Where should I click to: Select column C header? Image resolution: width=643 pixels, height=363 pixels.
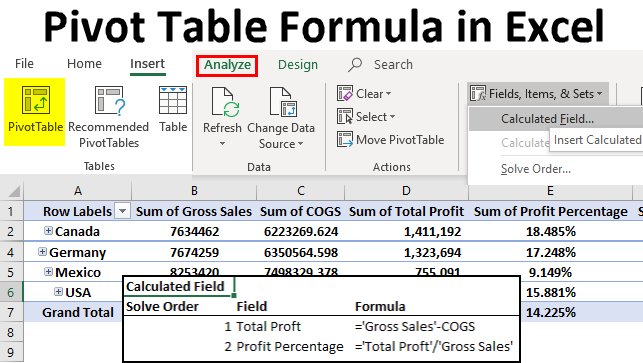(301, 191)
